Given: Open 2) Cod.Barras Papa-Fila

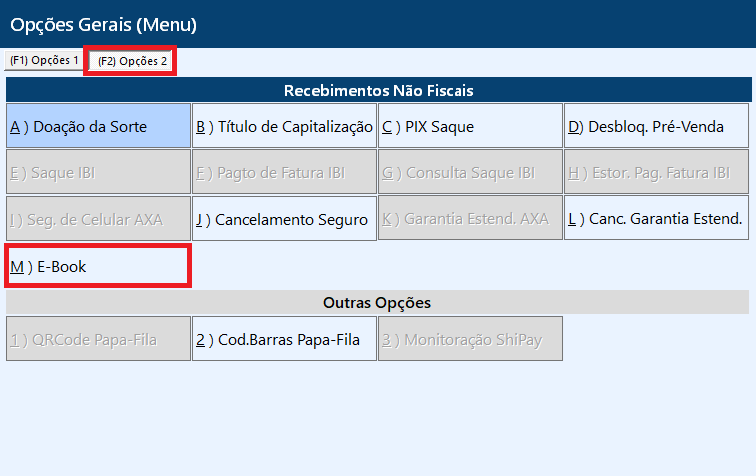Looking at the screenshot, I should click(x=284, y=339).
